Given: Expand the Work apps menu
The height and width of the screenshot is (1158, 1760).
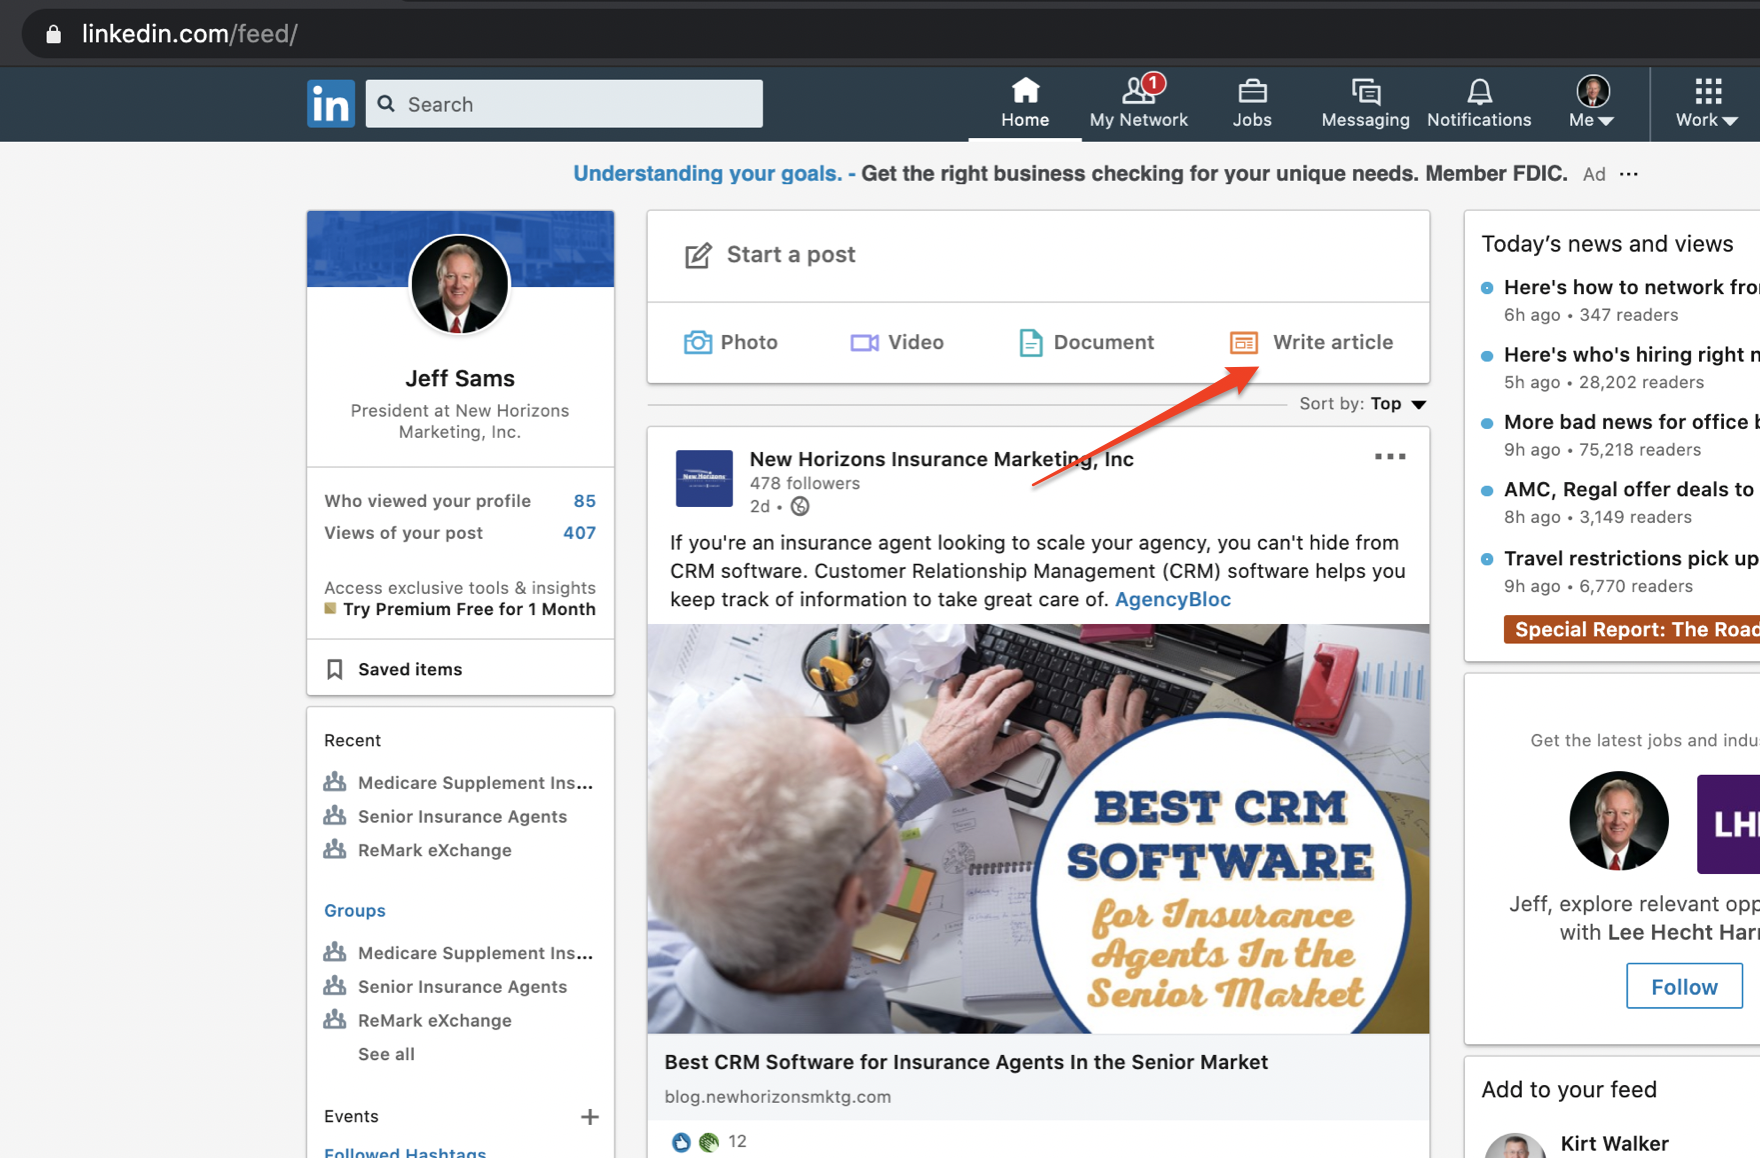Looking at the screenshot, I should 1707,104.
